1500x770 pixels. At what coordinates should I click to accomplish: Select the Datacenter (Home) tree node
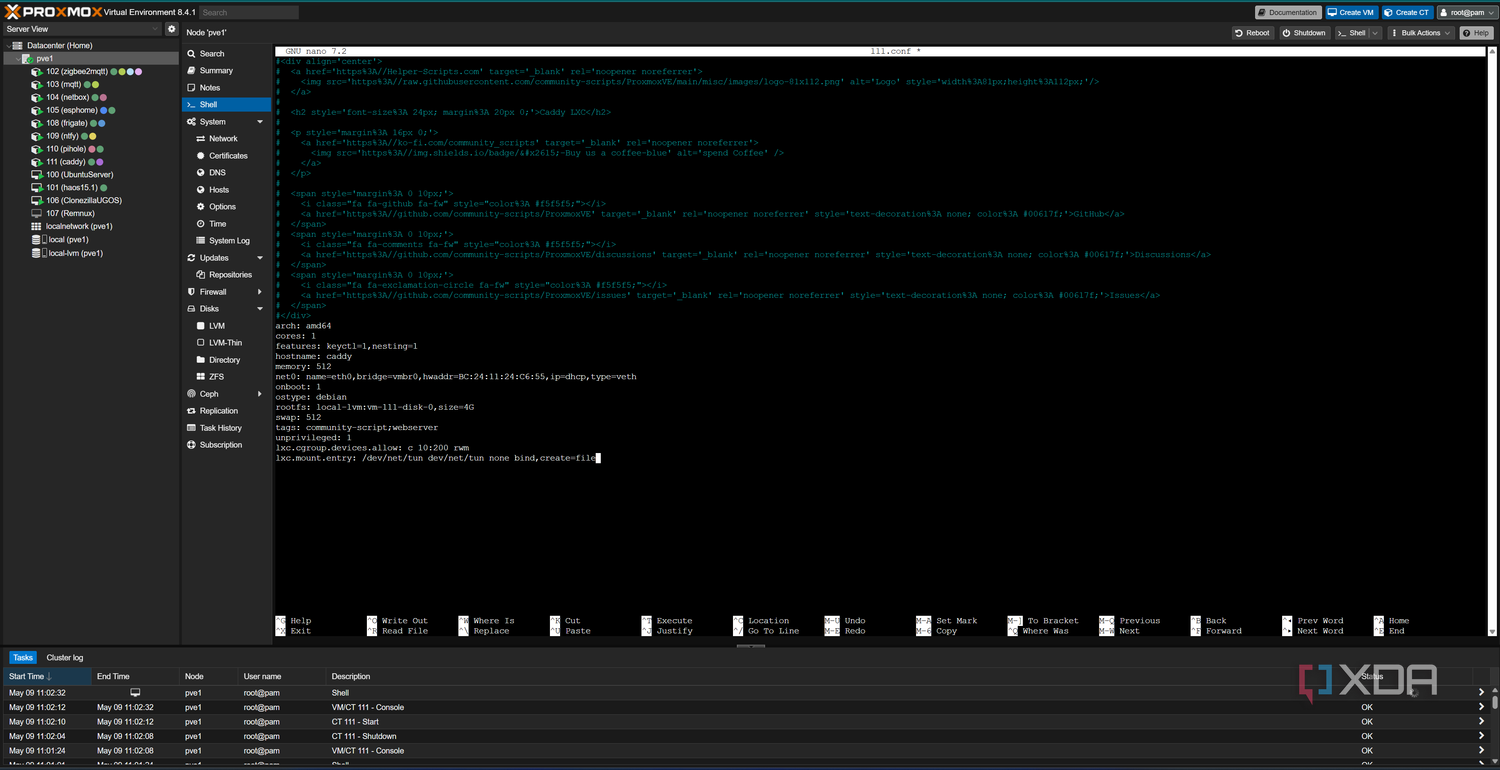point(59,46)
